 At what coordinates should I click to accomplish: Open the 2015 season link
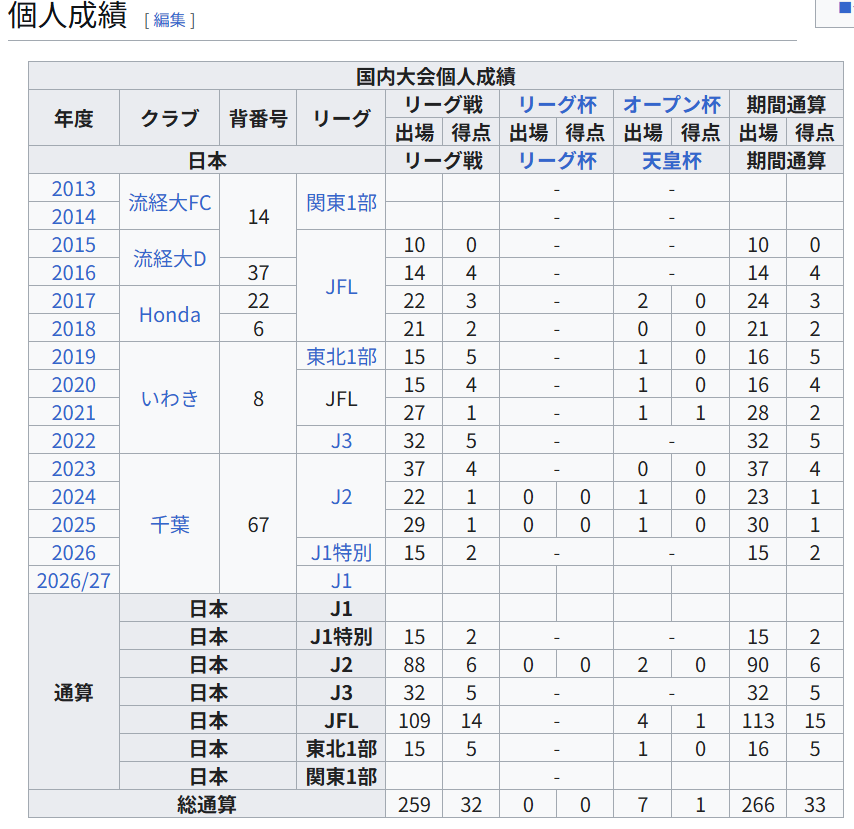74,245
